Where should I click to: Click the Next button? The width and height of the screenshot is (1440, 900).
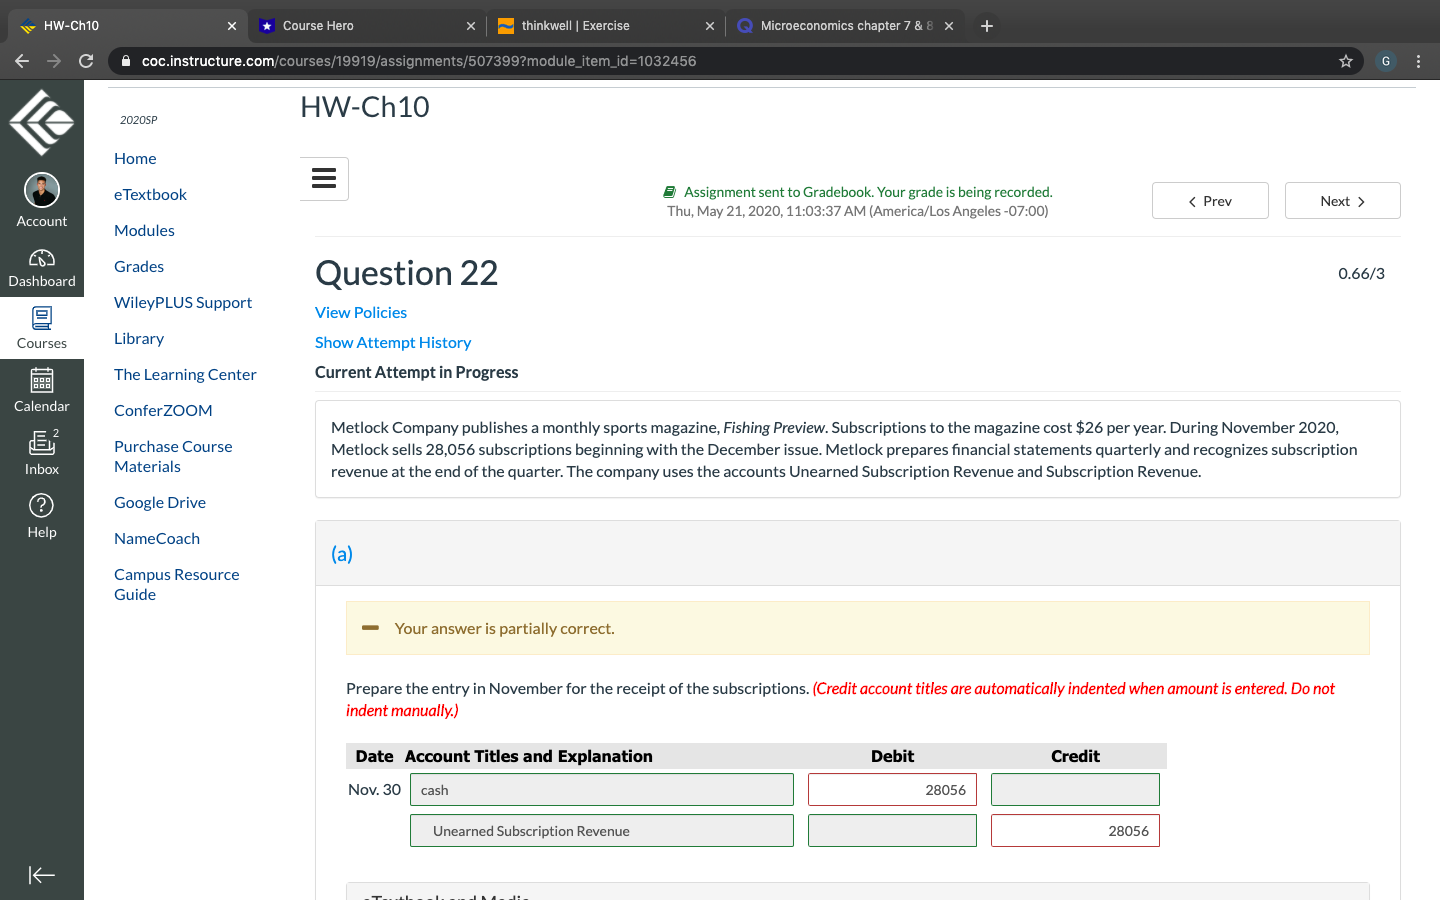(x=1342, y=200)
